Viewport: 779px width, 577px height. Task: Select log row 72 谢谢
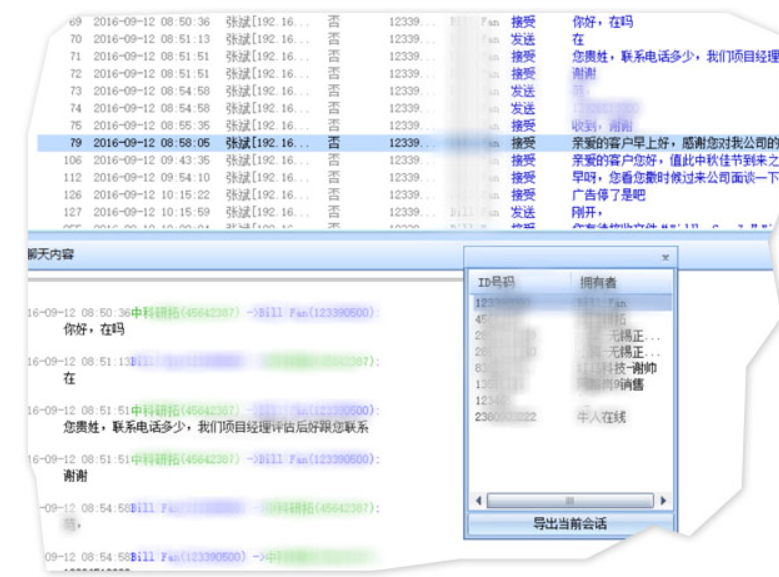(x=407, y=74)
